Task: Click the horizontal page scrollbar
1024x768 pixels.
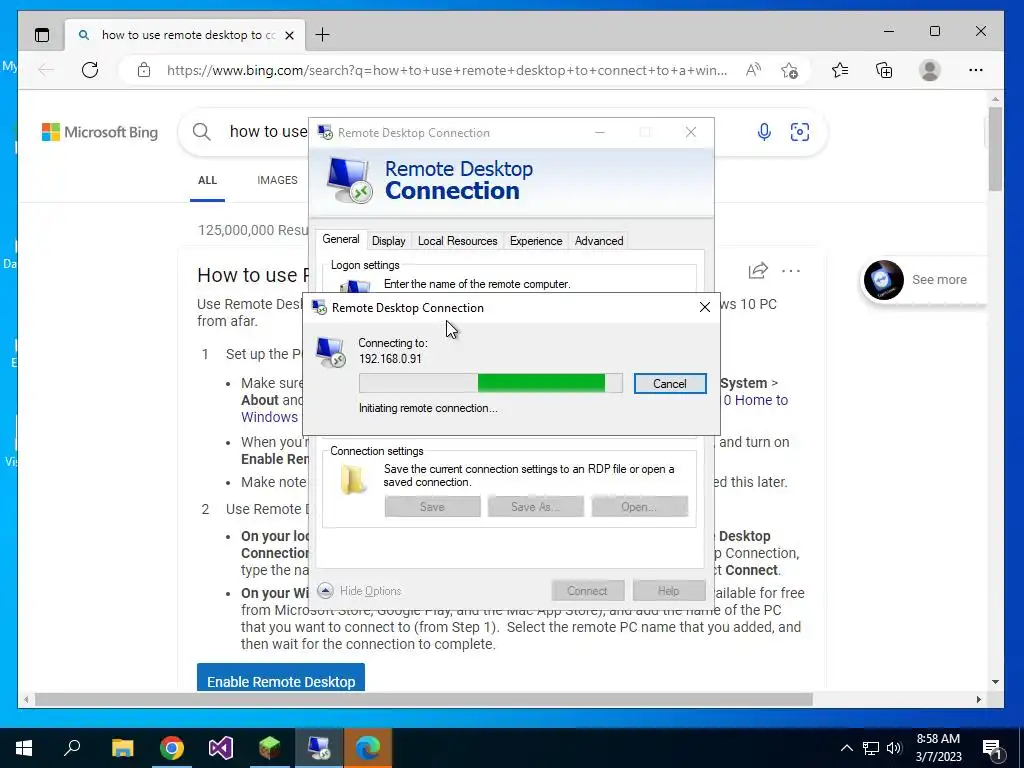Action: point(423,699)
